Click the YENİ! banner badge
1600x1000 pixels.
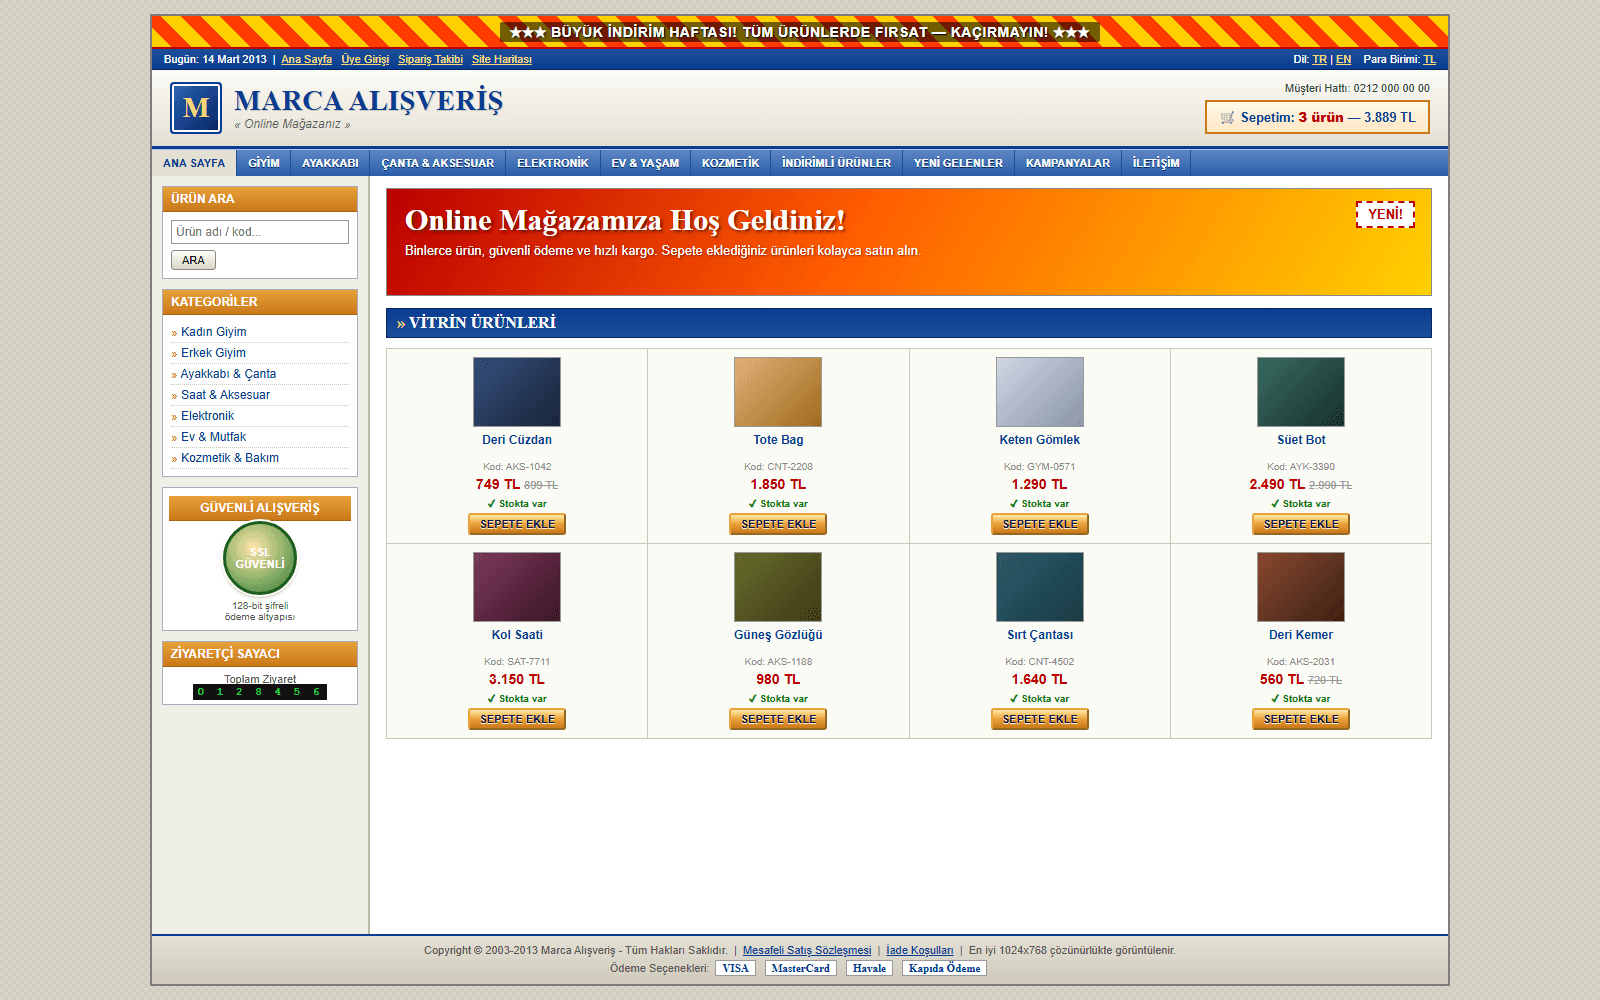click(1385, 214)
